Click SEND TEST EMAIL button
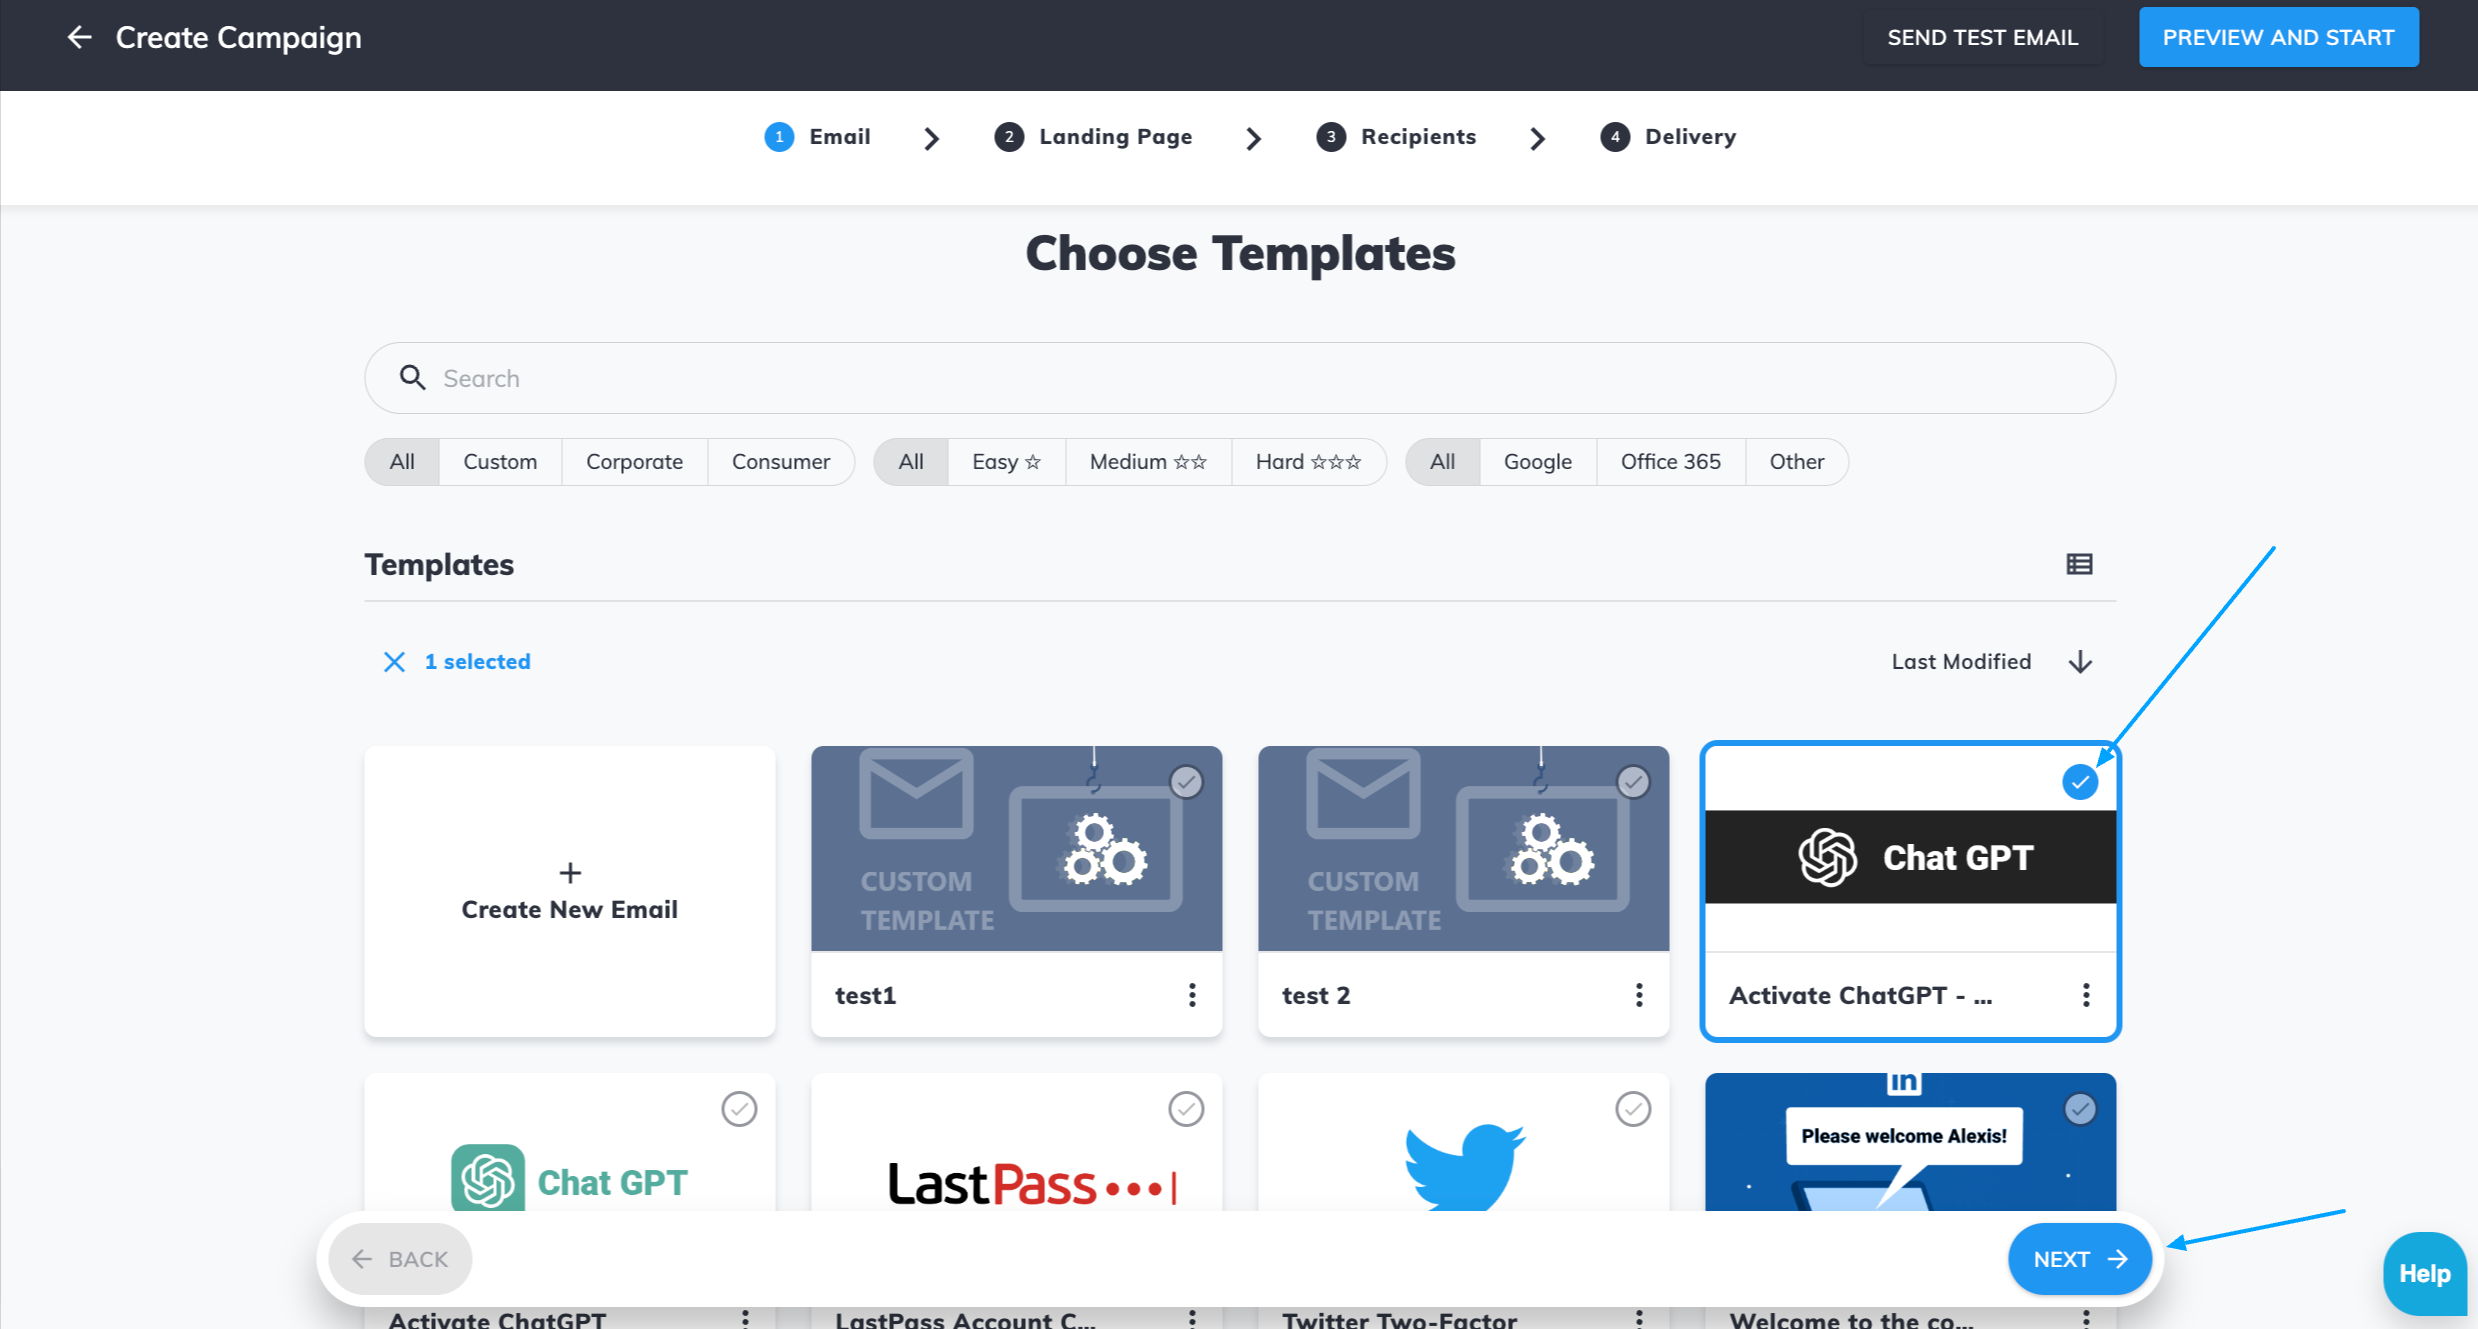 [x=1982, y=38]
